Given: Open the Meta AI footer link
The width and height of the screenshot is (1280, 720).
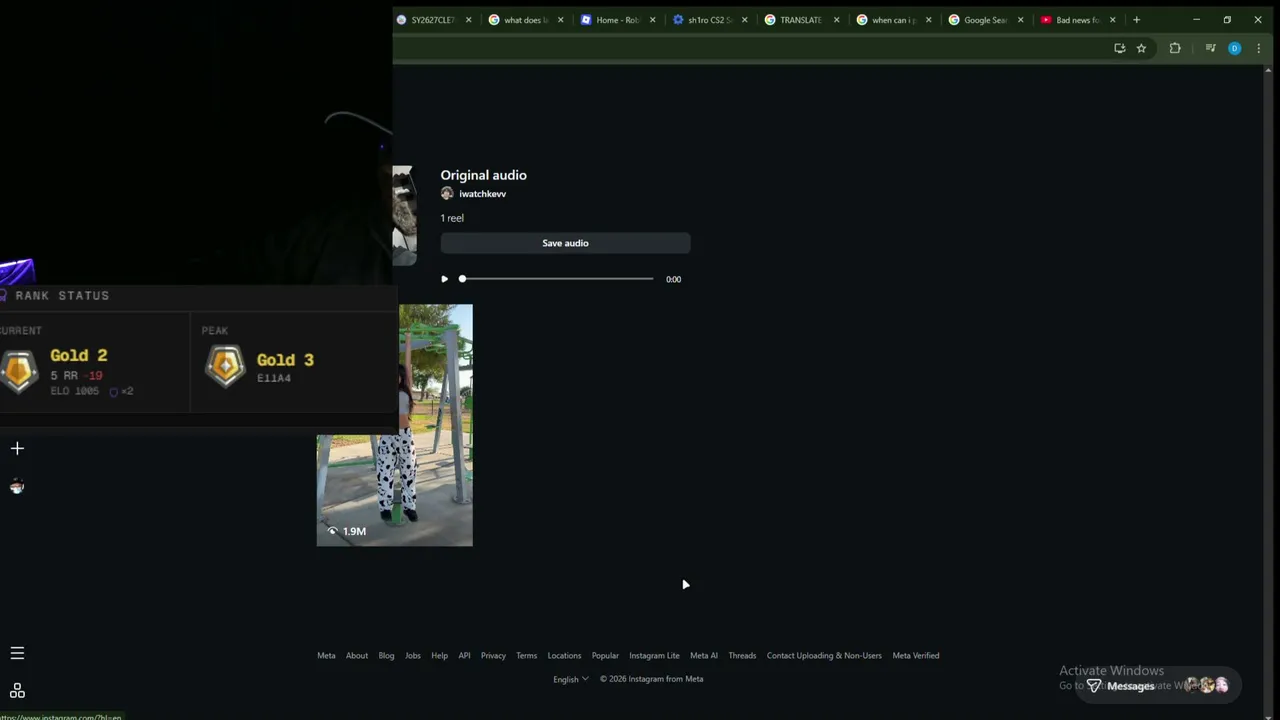Looking at the screenshot, I should [704, 656].
